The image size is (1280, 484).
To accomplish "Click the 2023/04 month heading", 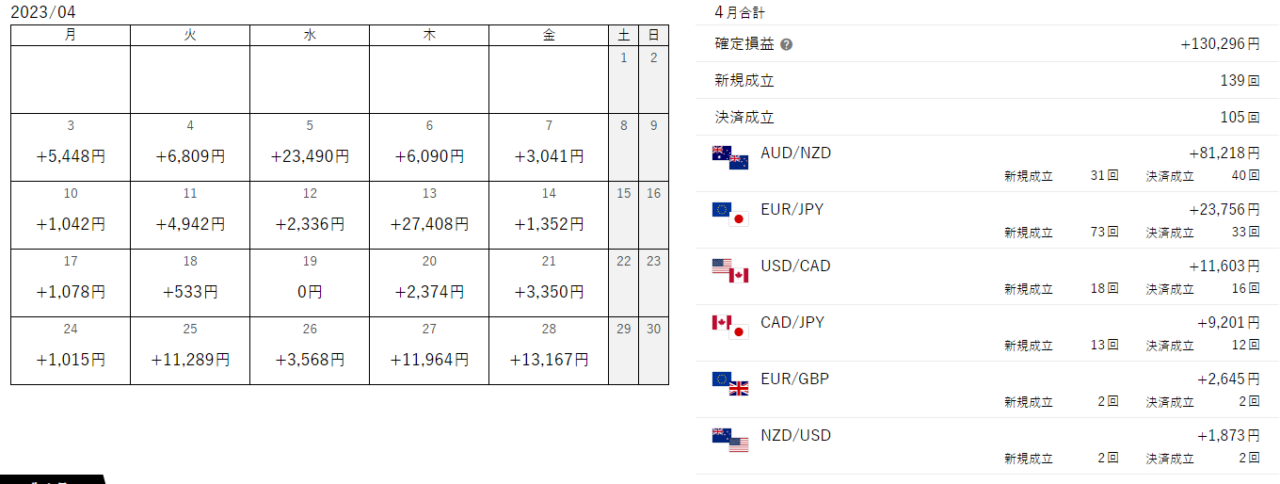I will pyautogui.click(x=43, y=12).
